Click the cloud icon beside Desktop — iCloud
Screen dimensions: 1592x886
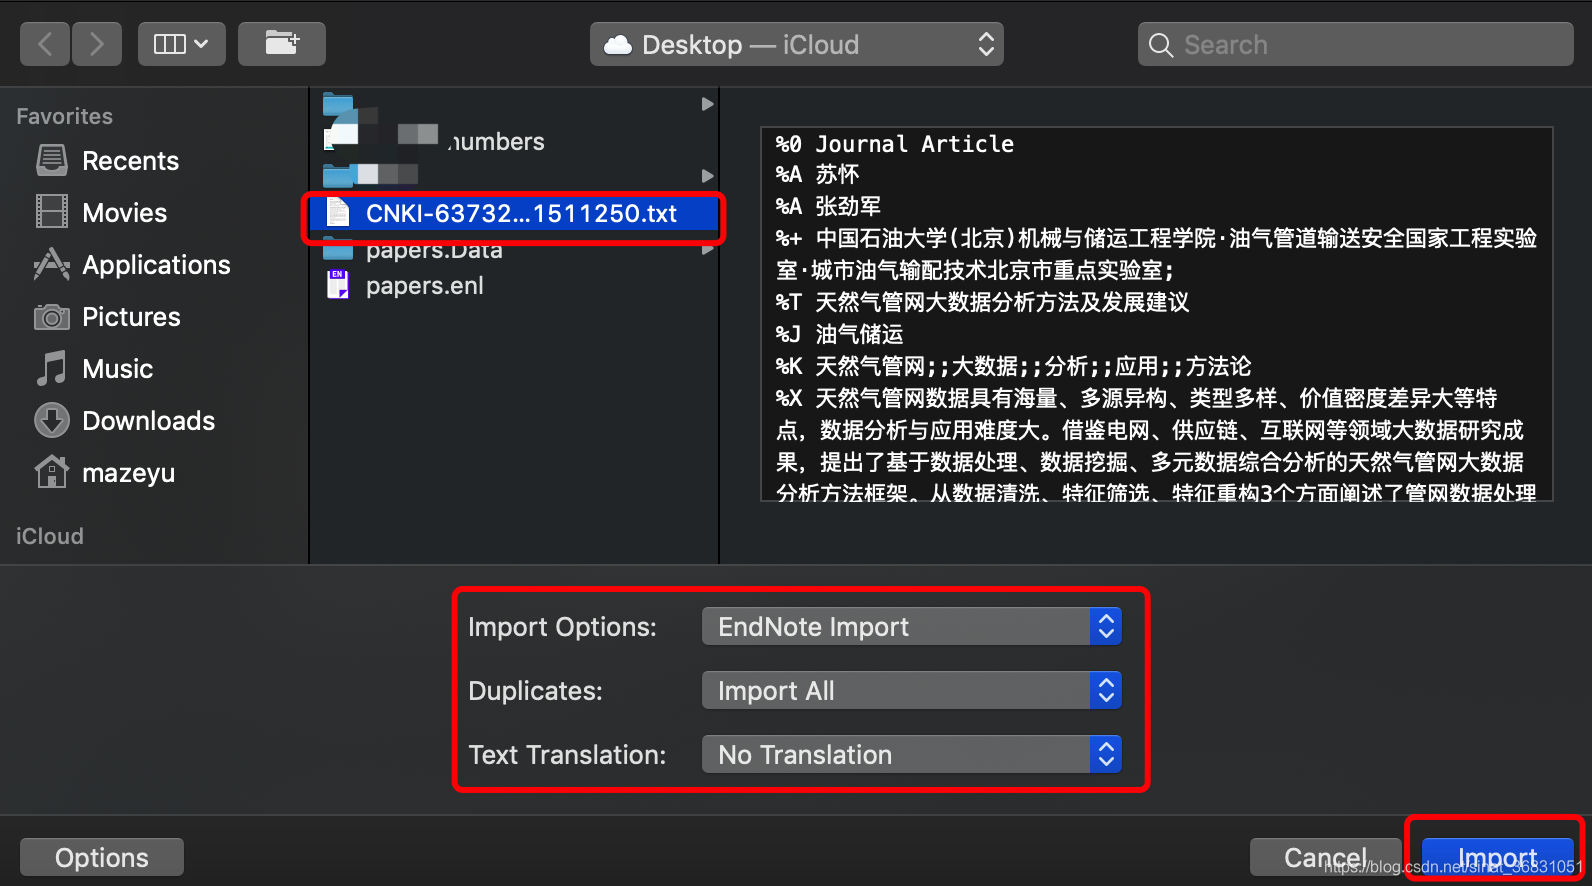tap(618, 45)
